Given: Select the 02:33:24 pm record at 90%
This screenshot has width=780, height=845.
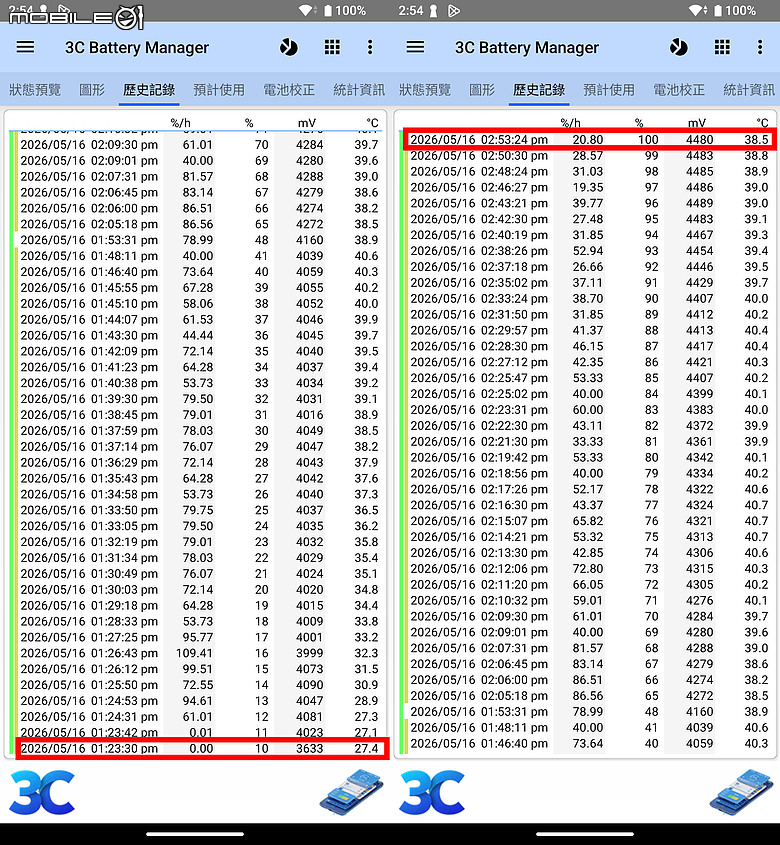Looking at the screenshot, I should tap(589, 299).
